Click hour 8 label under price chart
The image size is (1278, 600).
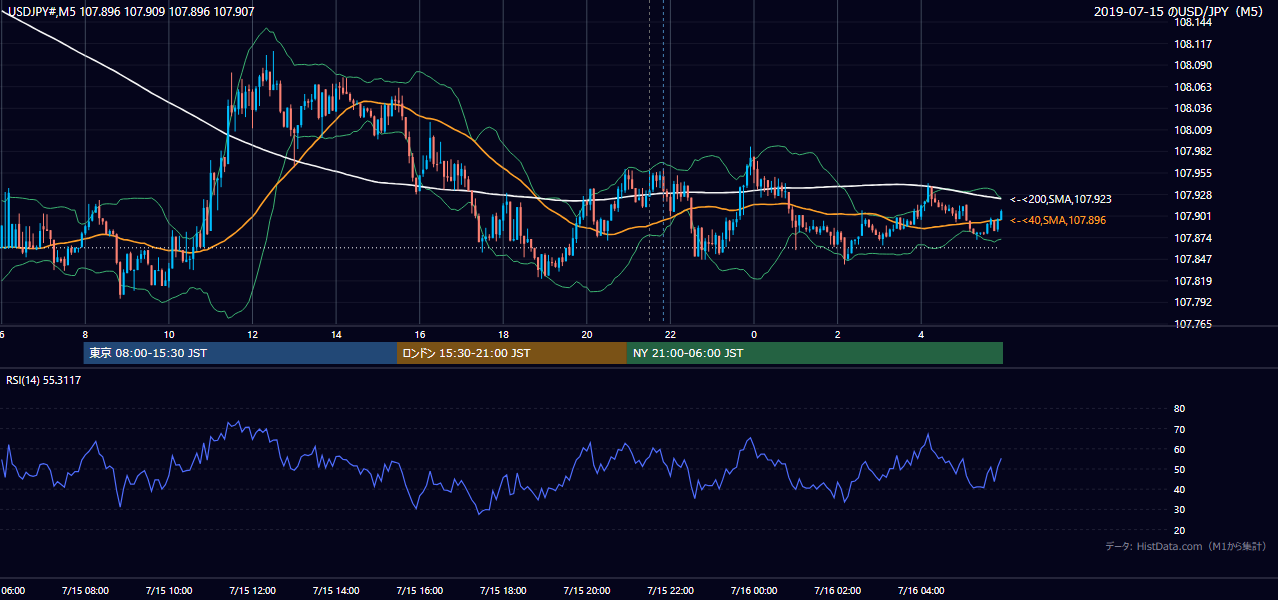85,334
